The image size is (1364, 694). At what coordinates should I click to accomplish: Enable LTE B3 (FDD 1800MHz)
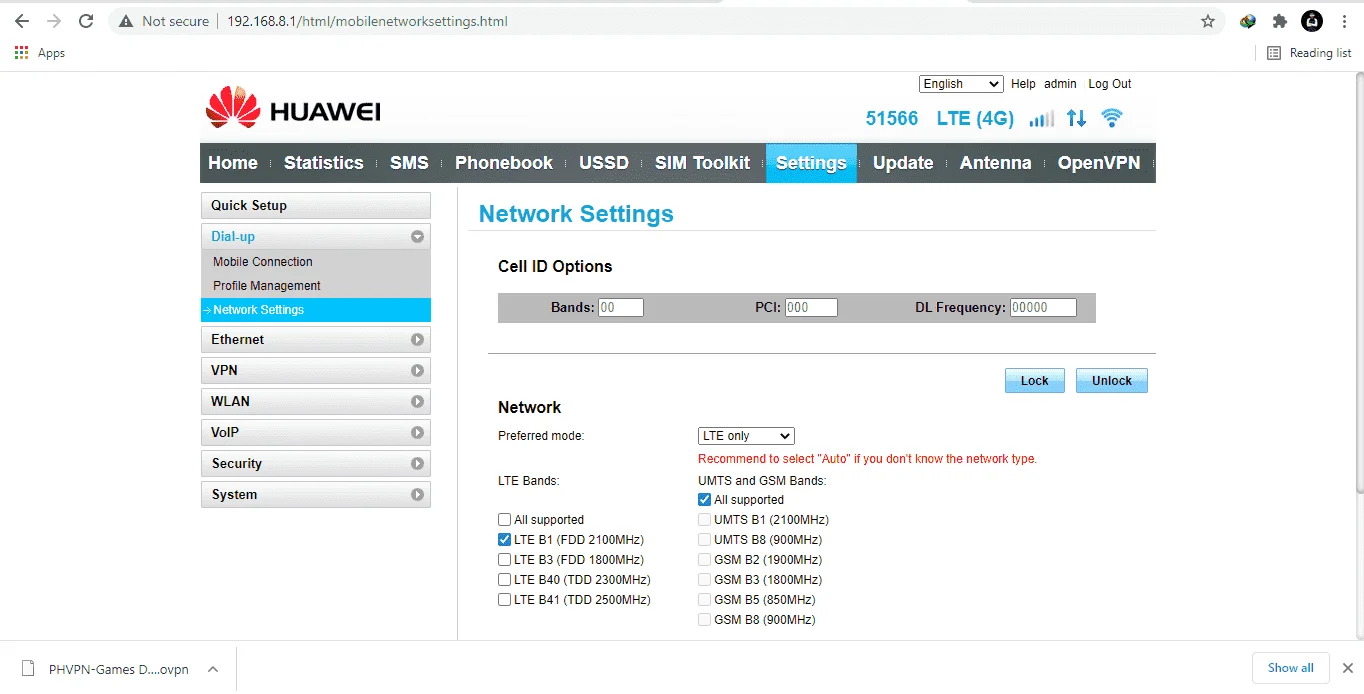click(x=505, y=560)
